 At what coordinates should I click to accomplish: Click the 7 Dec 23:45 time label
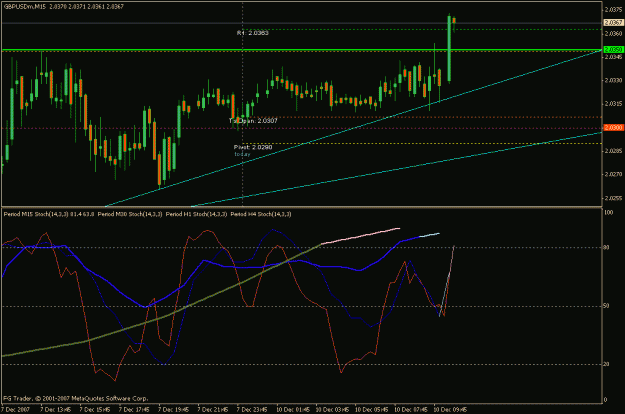point(252,410)
